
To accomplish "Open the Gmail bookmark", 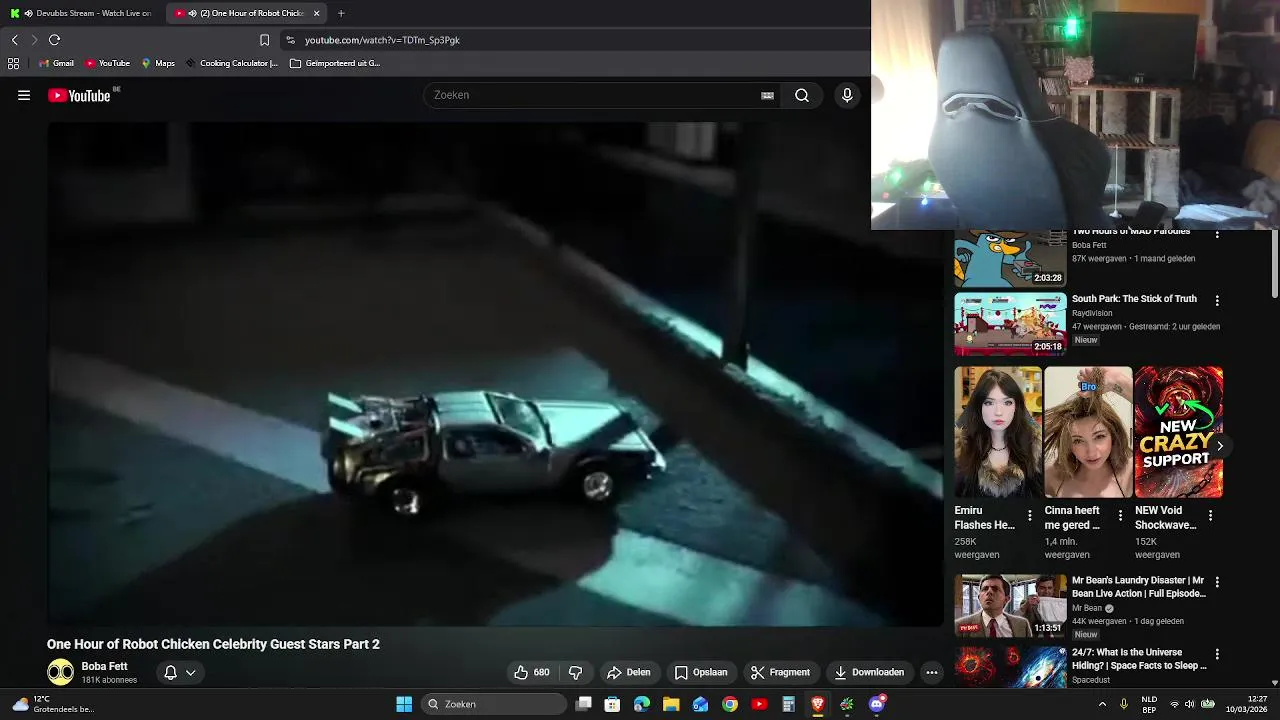I will click(x=56, y=63).
